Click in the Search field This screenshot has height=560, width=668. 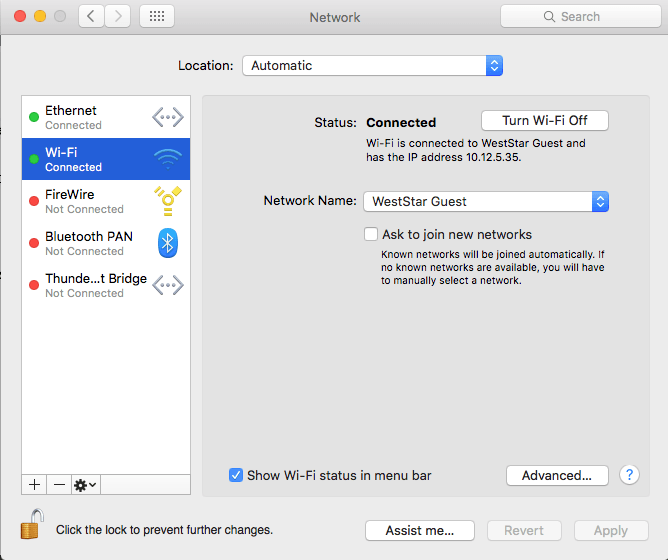click(x=580, y=16)
